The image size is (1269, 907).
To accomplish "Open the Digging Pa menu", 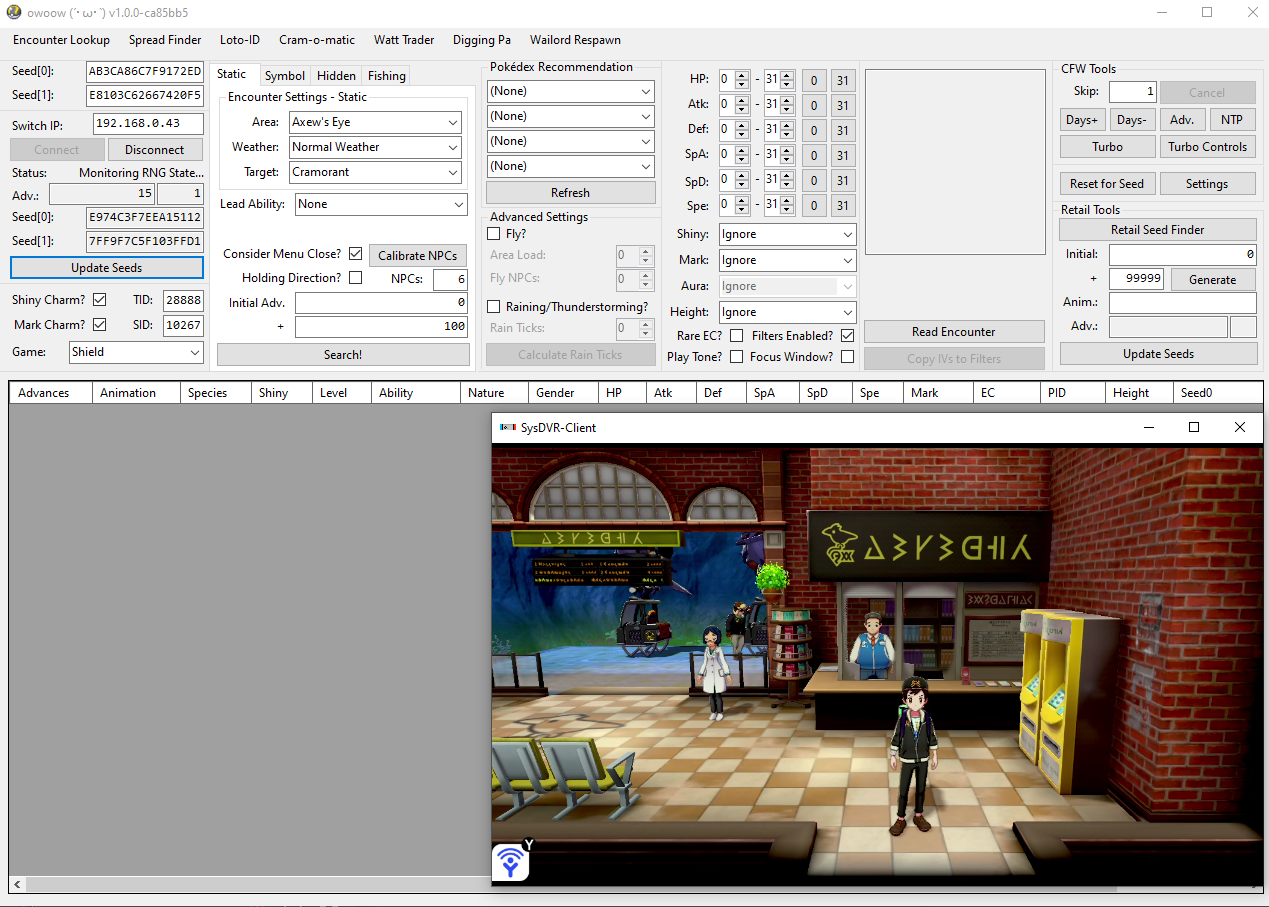I will pos(482,40).
